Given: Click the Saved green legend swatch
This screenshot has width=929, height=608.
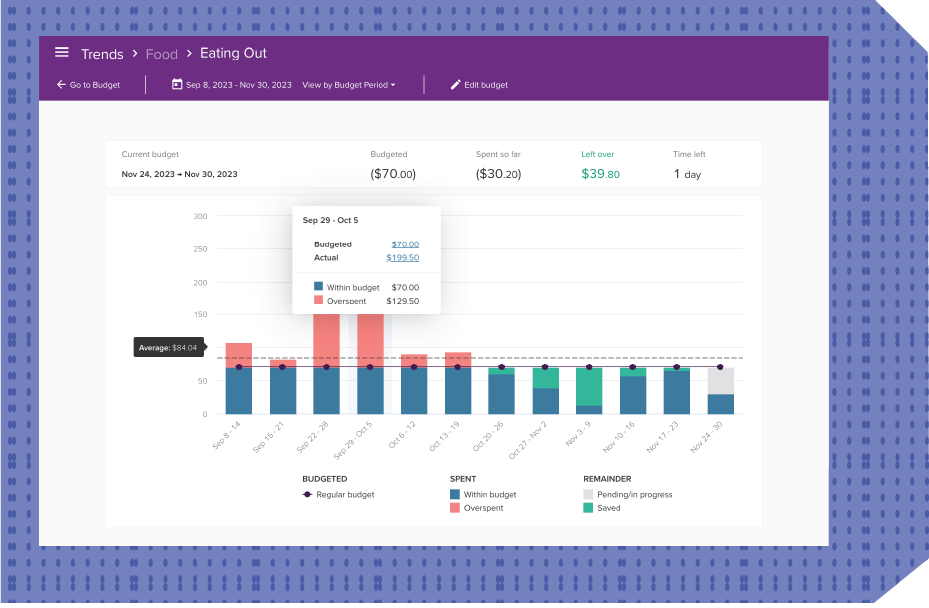Looking at the screenshot, I should coord(588,508).
